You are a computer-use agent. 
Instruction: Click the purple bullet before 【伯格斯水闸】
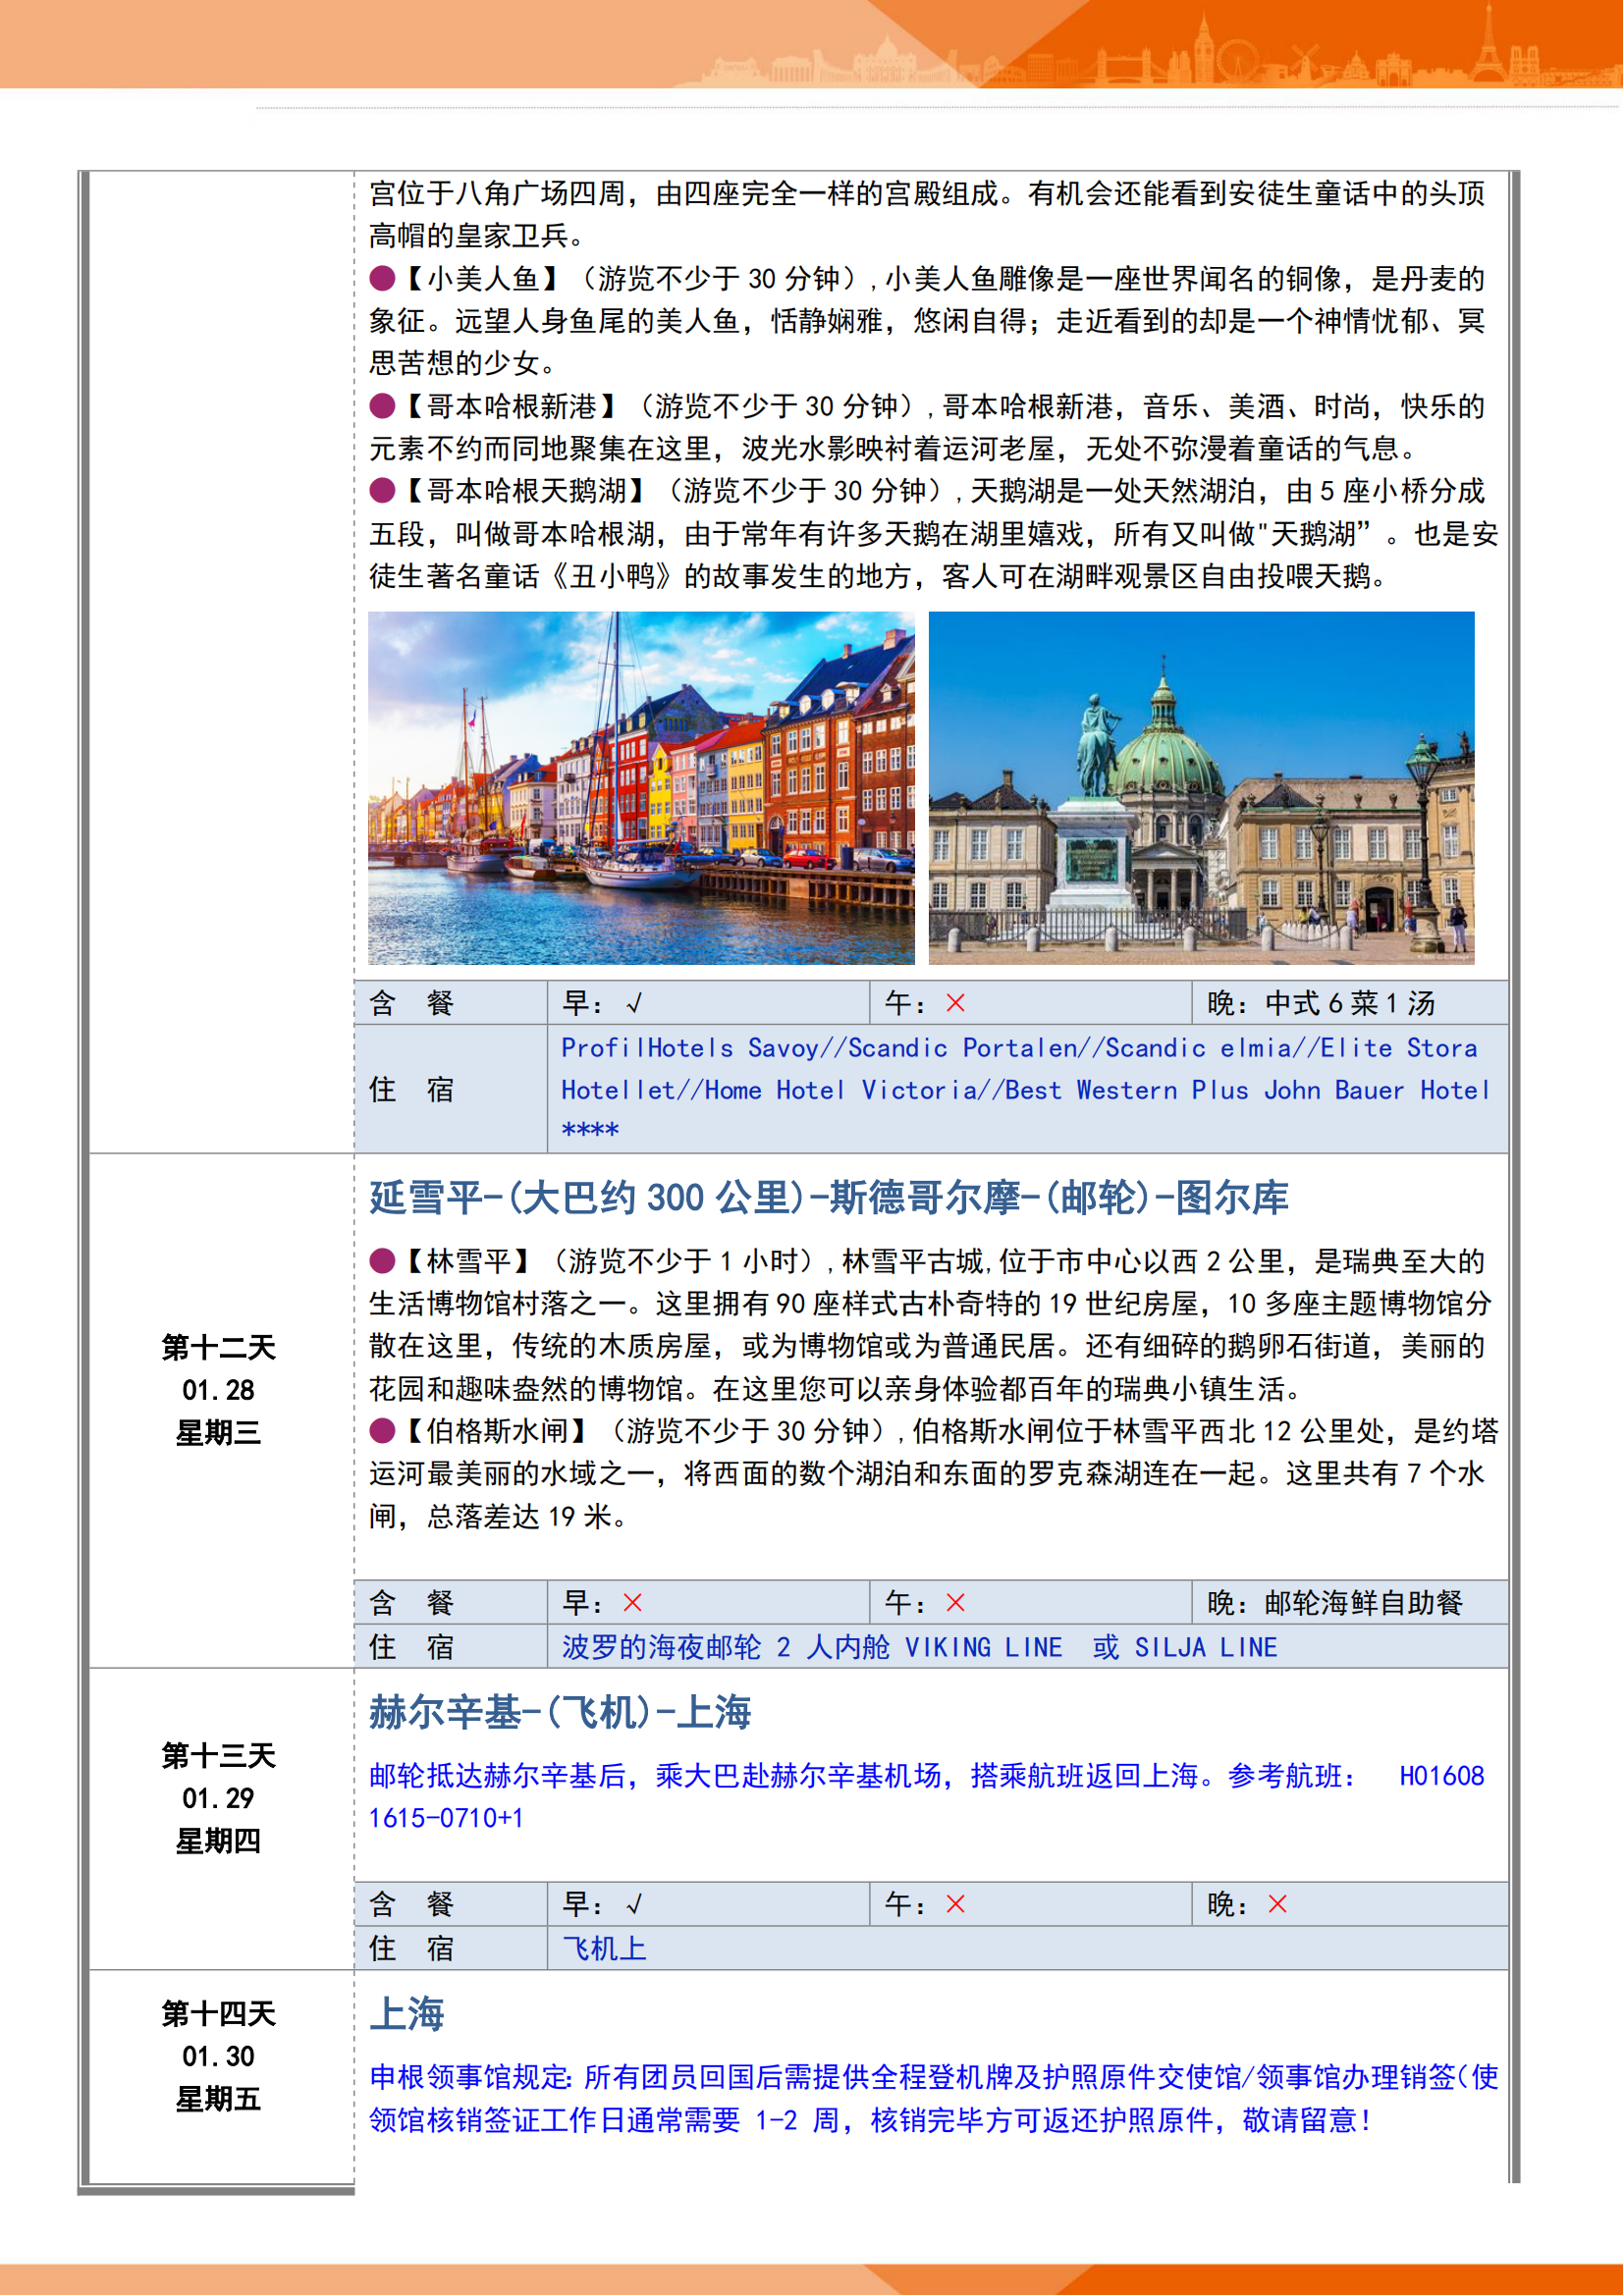(382, 1431)
